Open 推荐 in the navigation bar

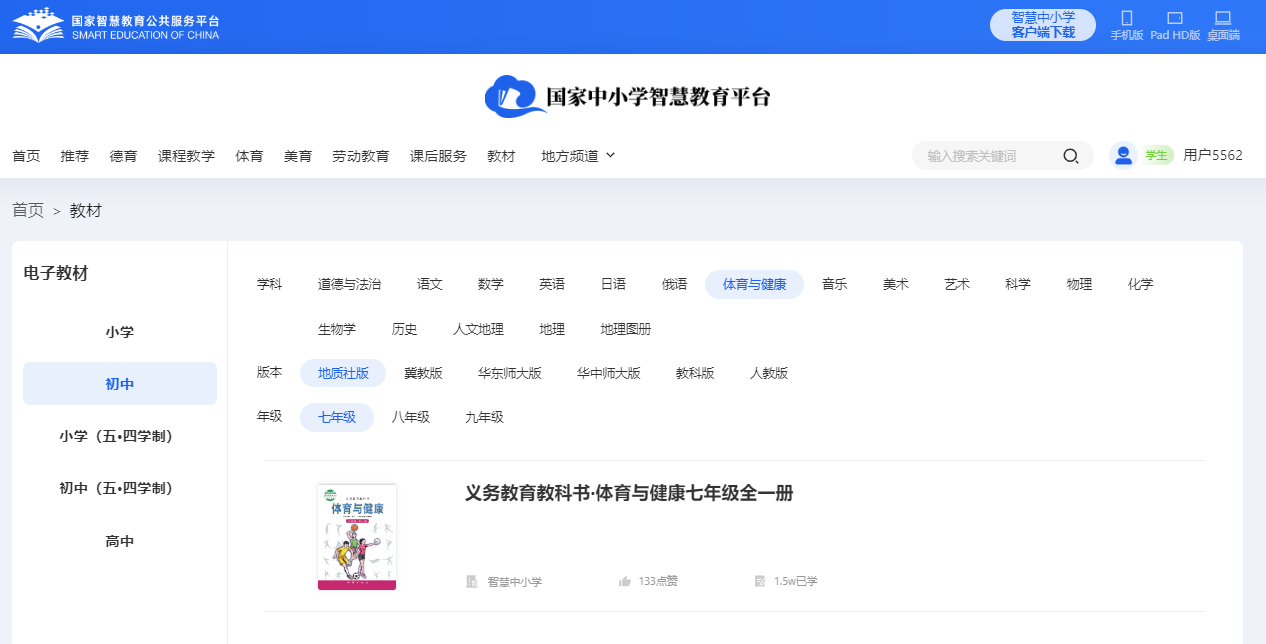pyautogui.click(x=75, y=156)
